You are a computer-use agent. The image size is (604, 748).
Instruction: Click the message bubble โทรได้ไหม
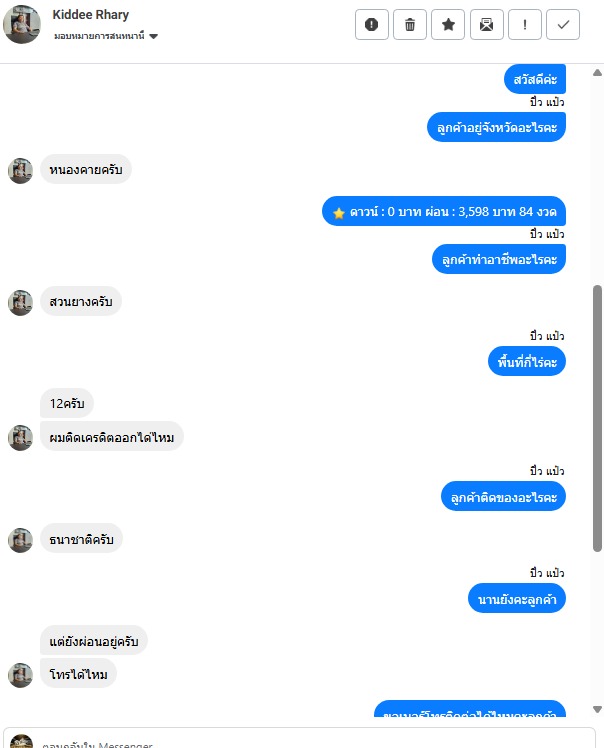pos(78,674)
